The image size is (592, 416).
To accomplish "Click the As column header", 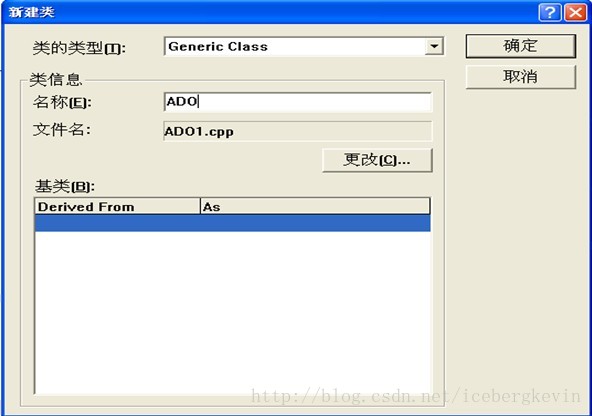I will (x=315, y=206).
